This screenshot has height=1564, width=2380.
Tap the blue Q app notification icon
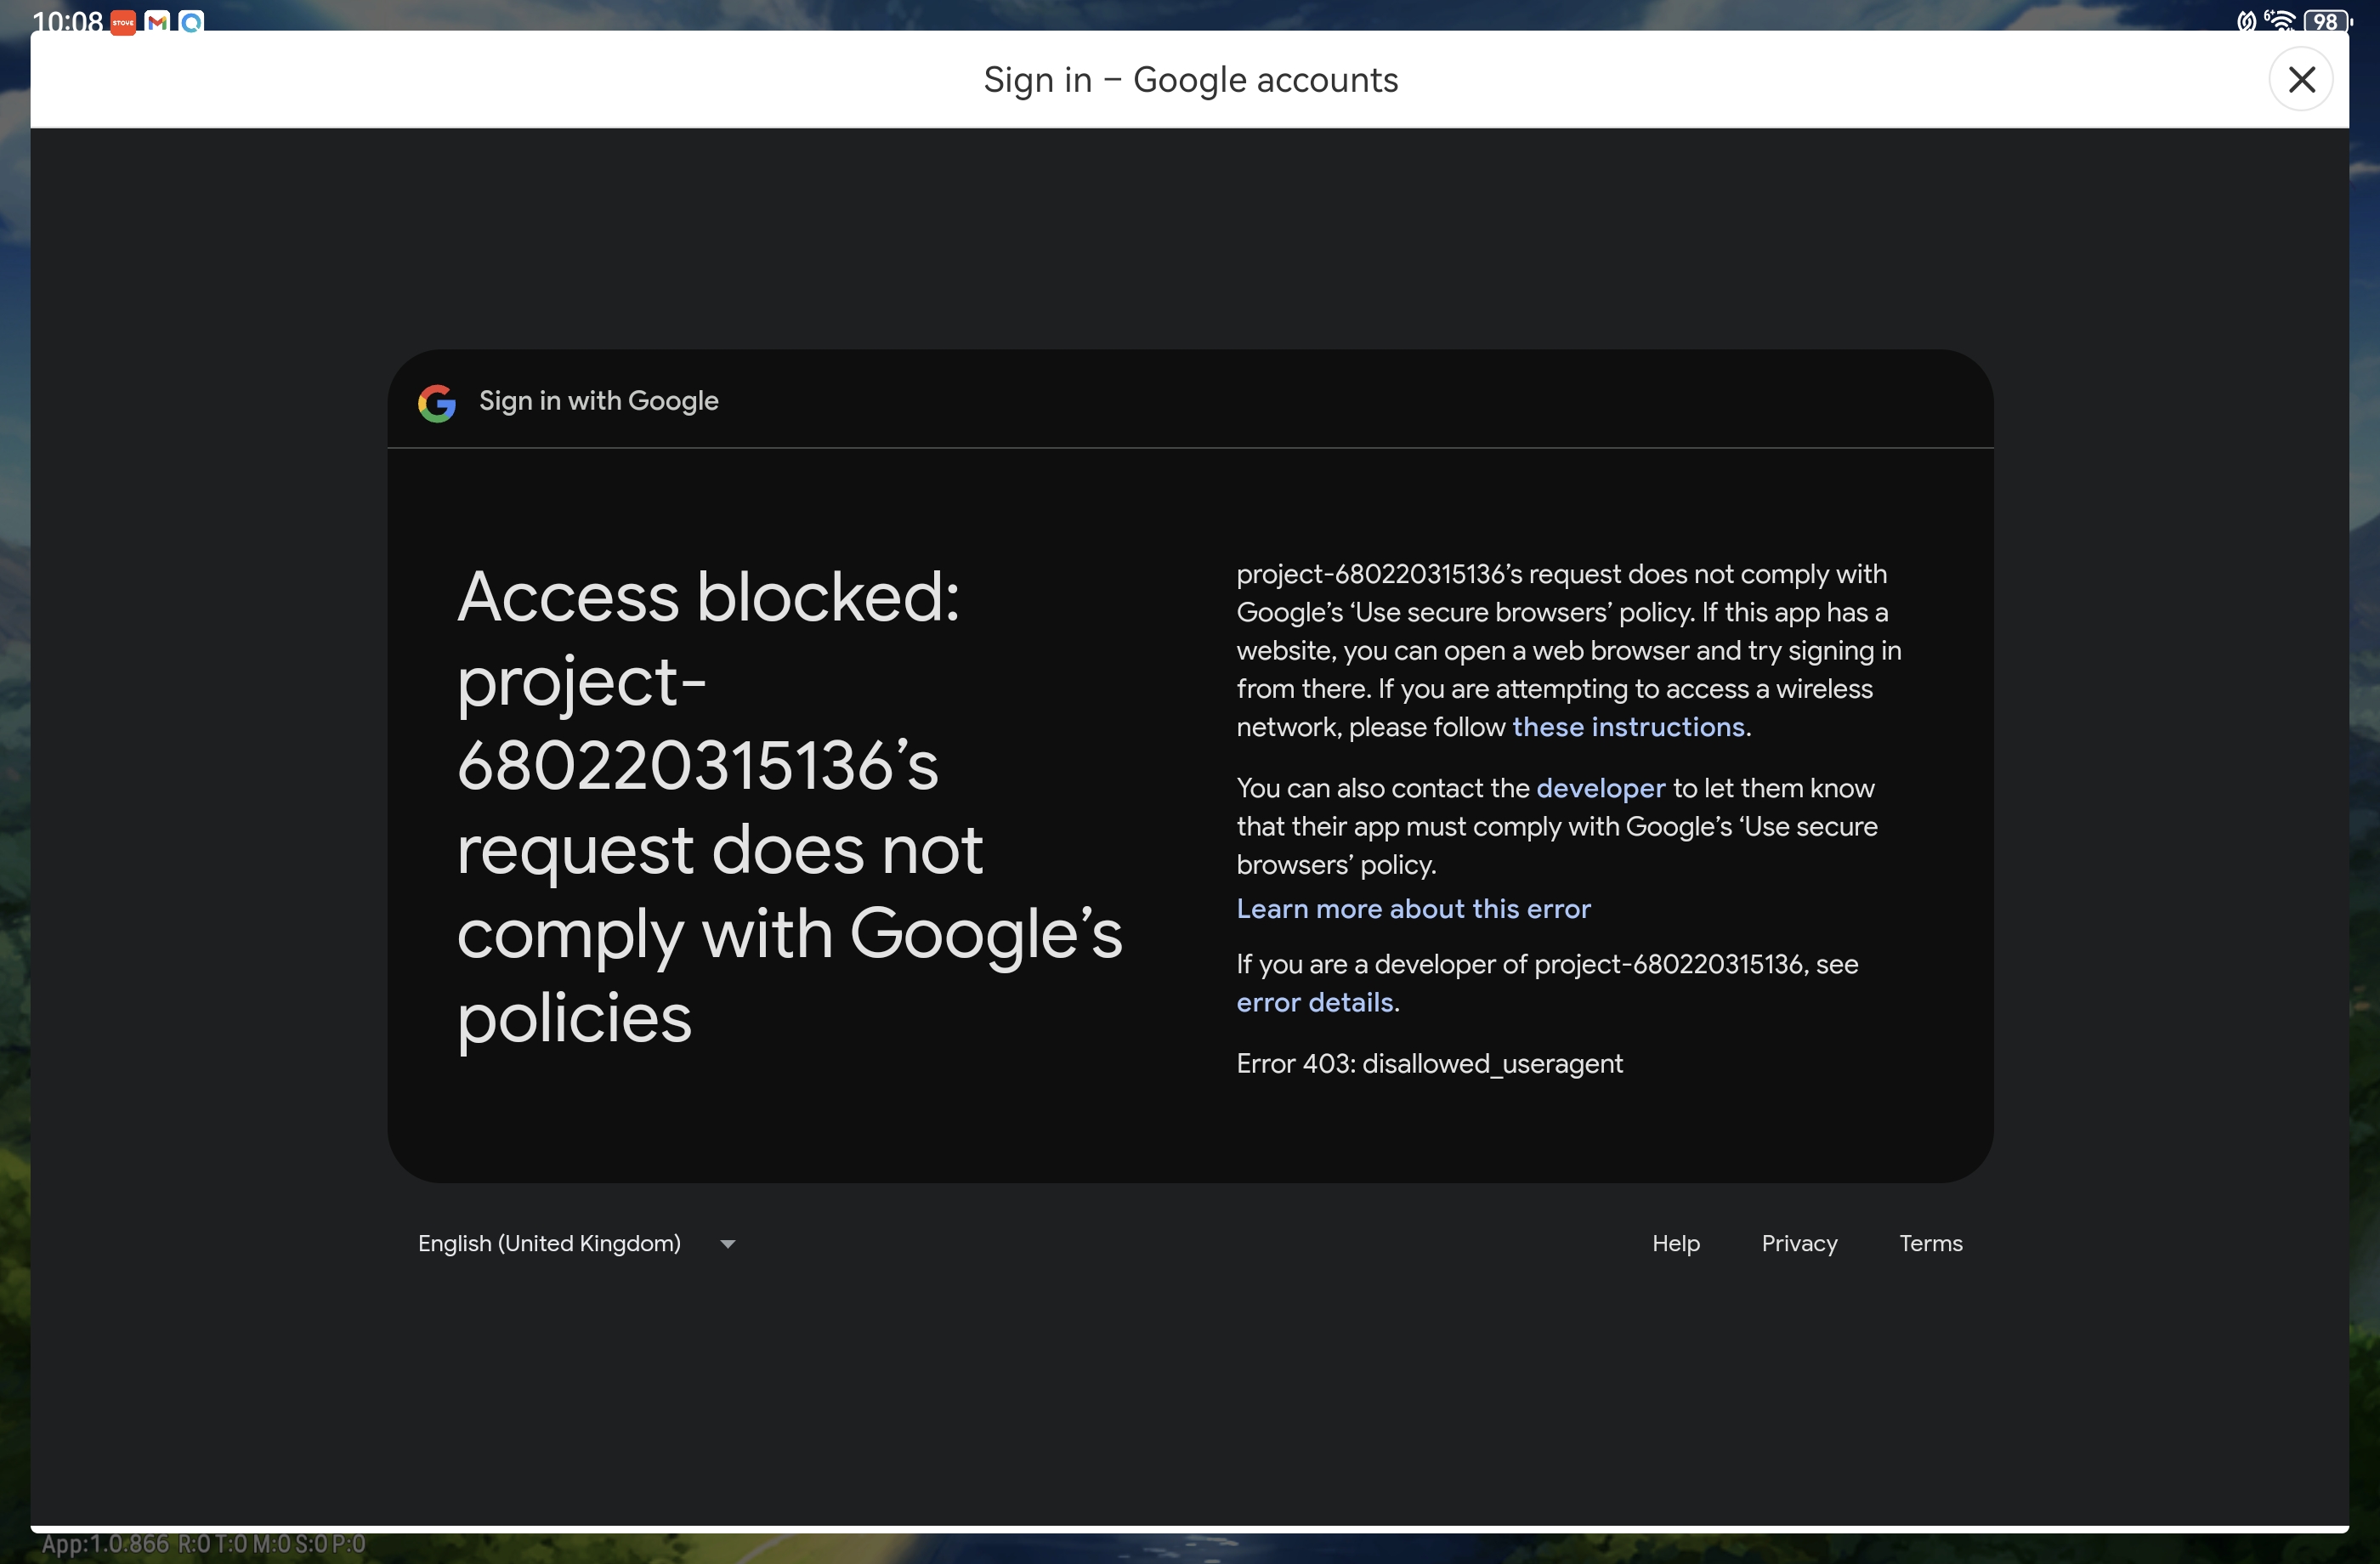coord(191,22)
